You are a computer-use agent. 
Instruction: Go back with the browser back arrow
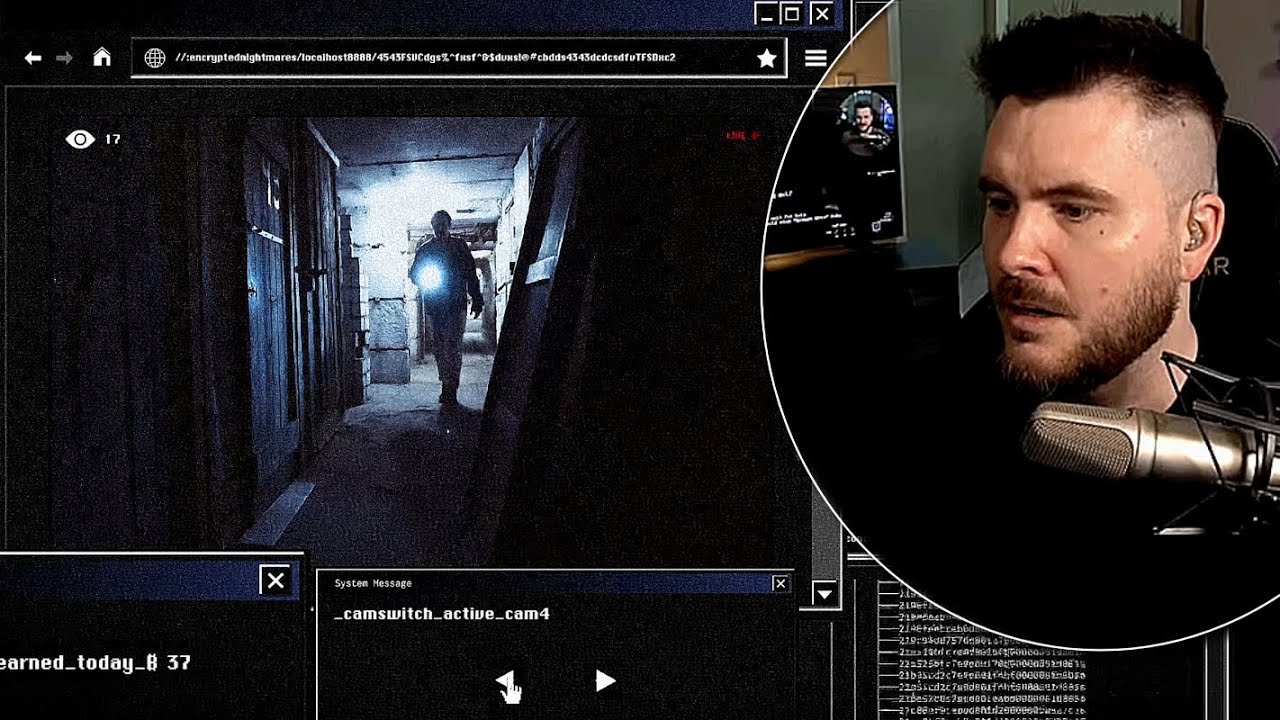pyautogui.click(x=33, y=58)
